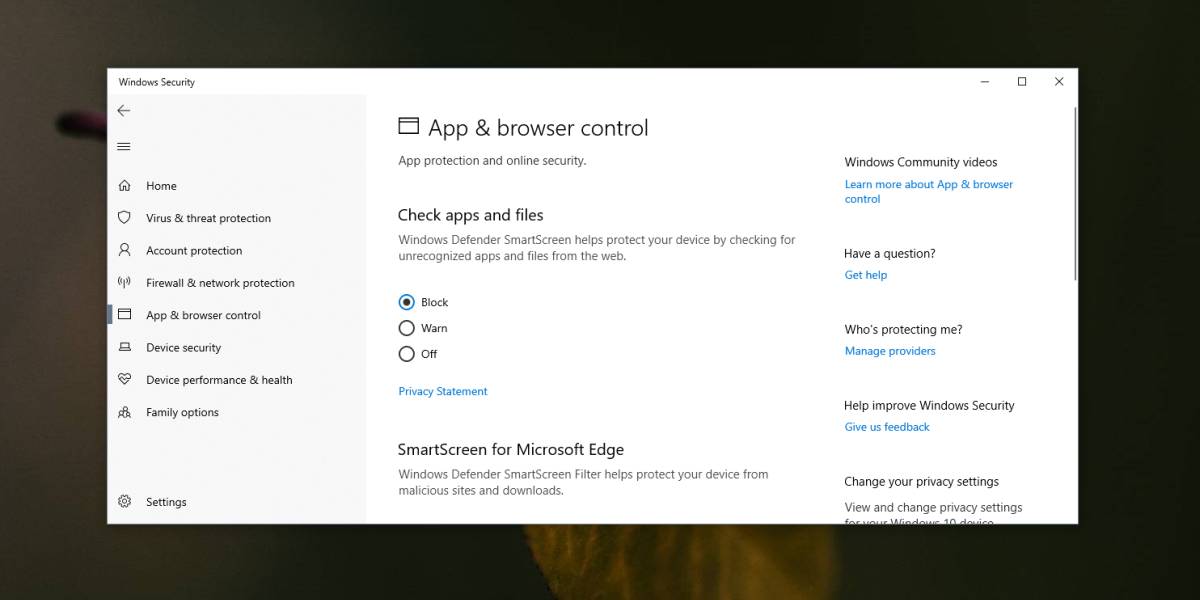The width and height of the screenshot is (1200, 600).
Task: Click the Home house icon
Action: pos(124,185)
